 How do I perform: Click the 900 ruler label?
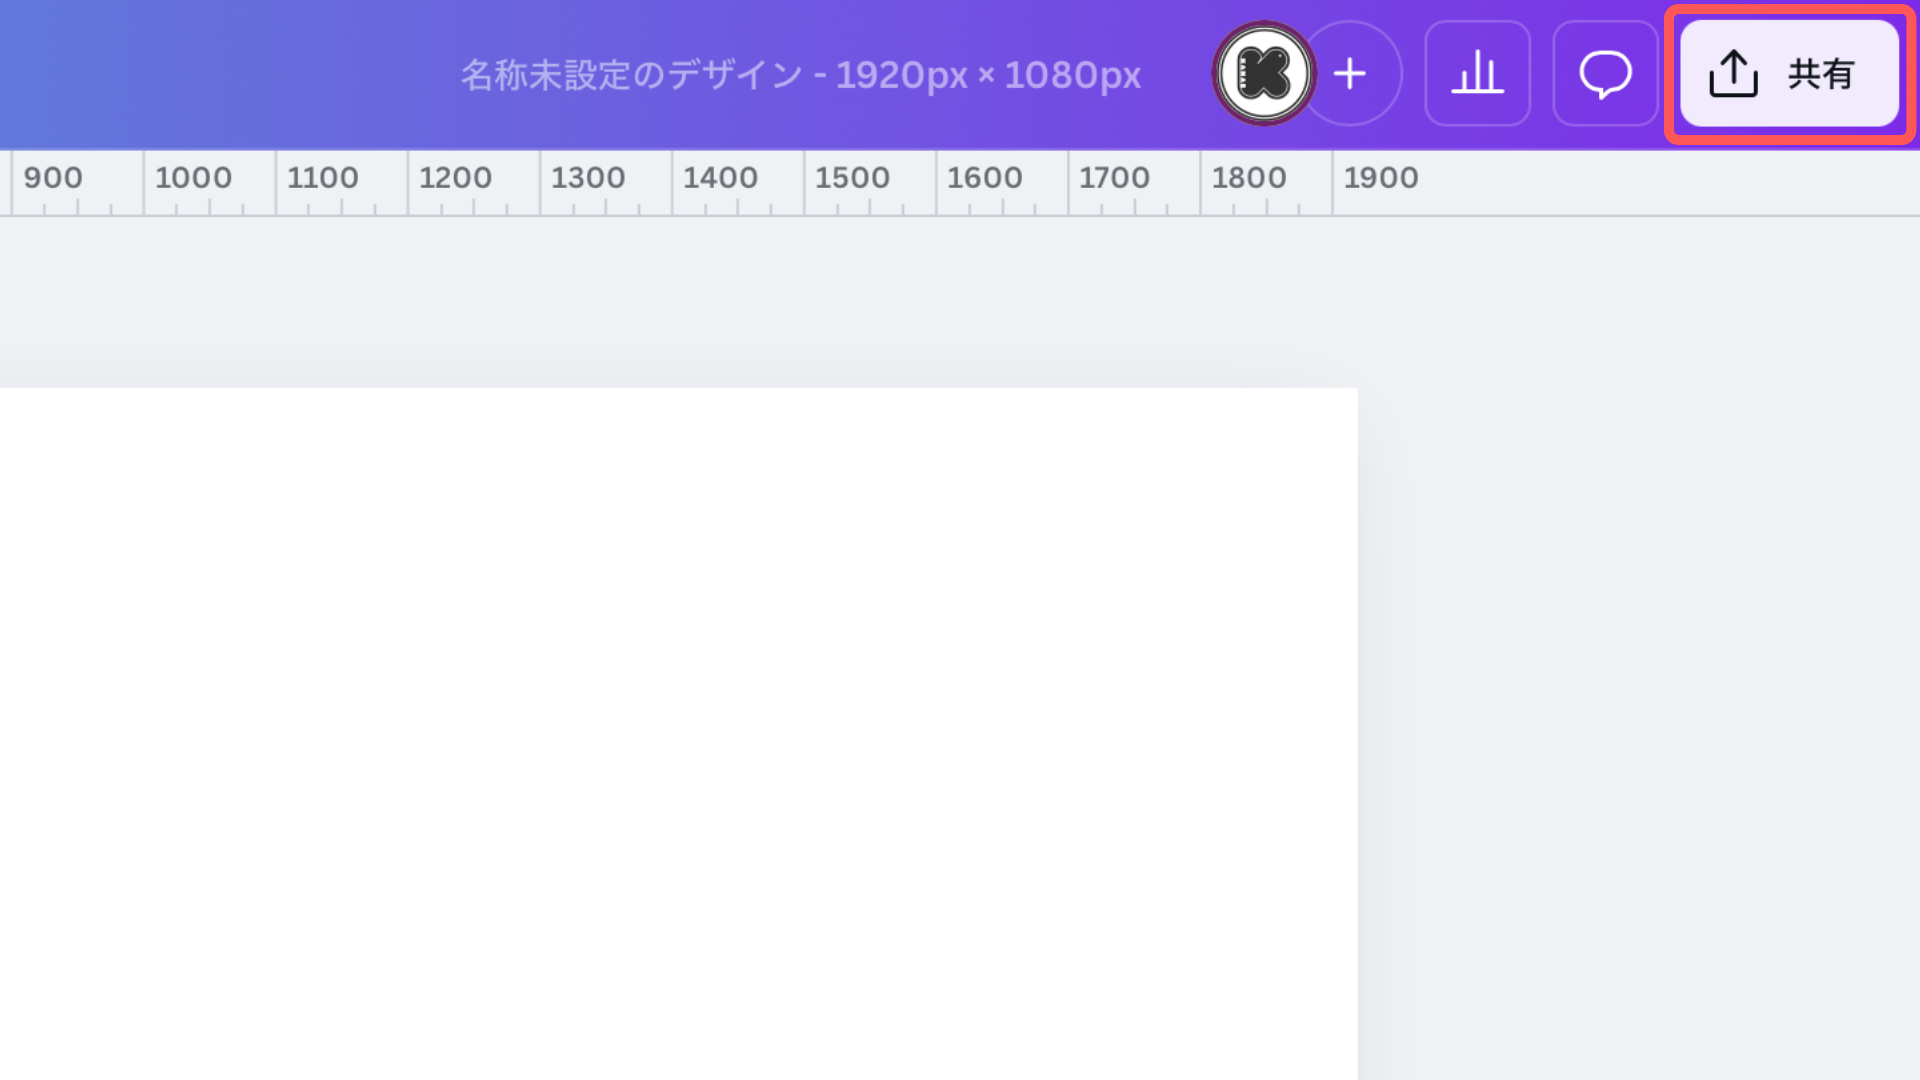click(53, 178)
